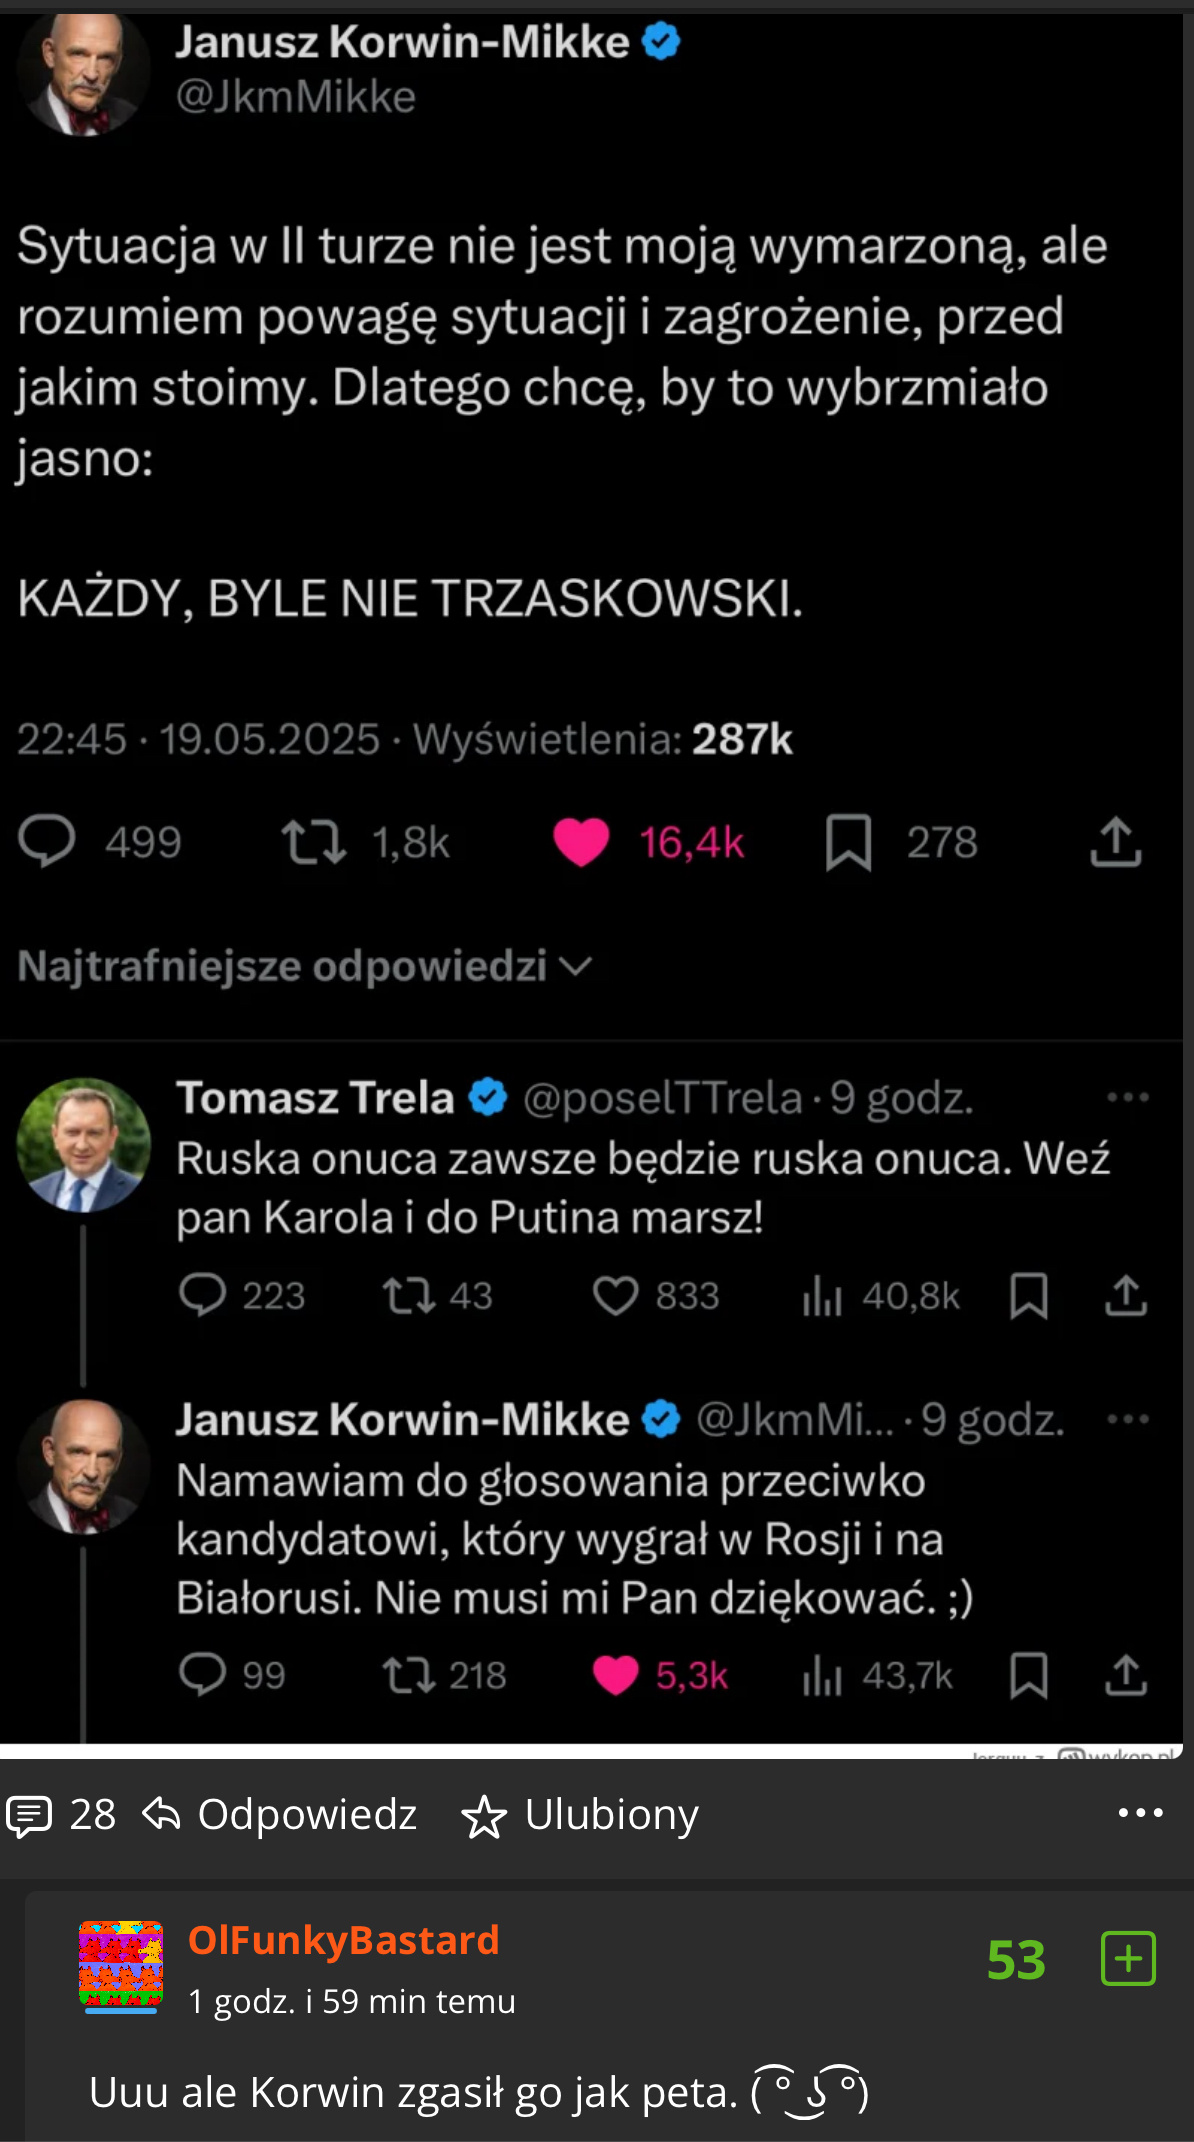Share Korwin-Mikke's reply via upload icon
Screen dimensions: 1194x2142
tap(1125, 1675)
